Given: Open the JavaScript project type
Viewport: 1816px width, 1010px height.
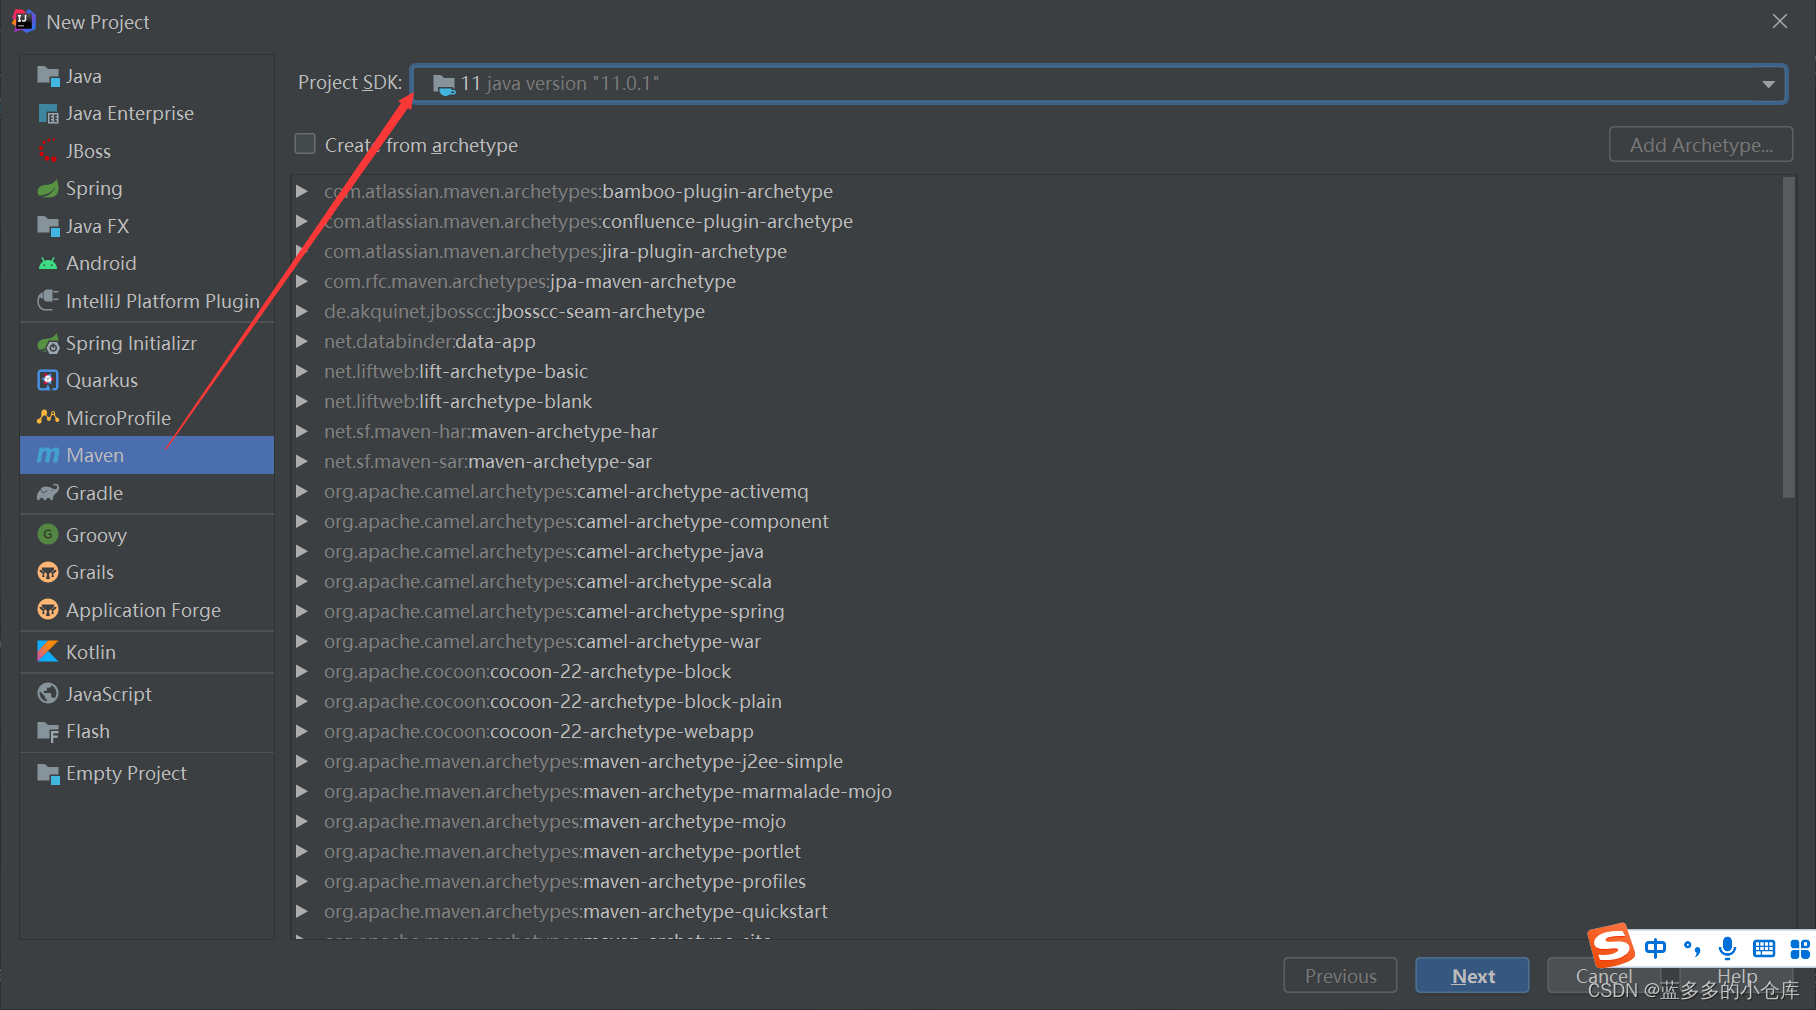Looking at the screenshot, I should 107,693.
